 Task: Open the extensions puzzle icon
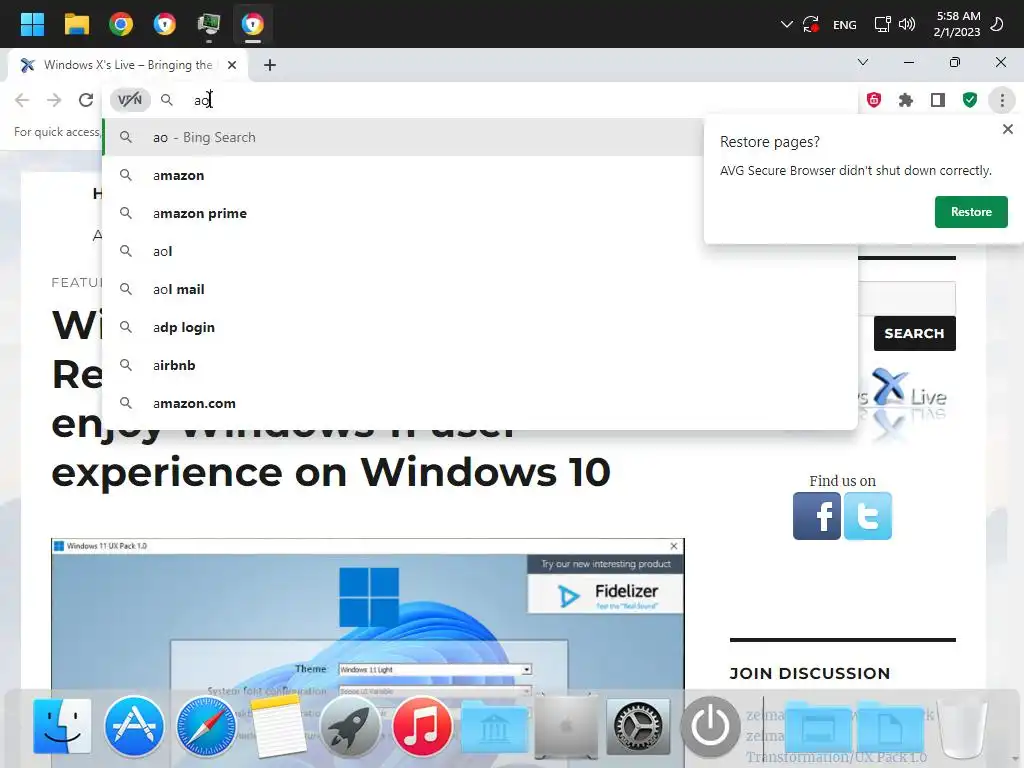click(x=906, y=100)
